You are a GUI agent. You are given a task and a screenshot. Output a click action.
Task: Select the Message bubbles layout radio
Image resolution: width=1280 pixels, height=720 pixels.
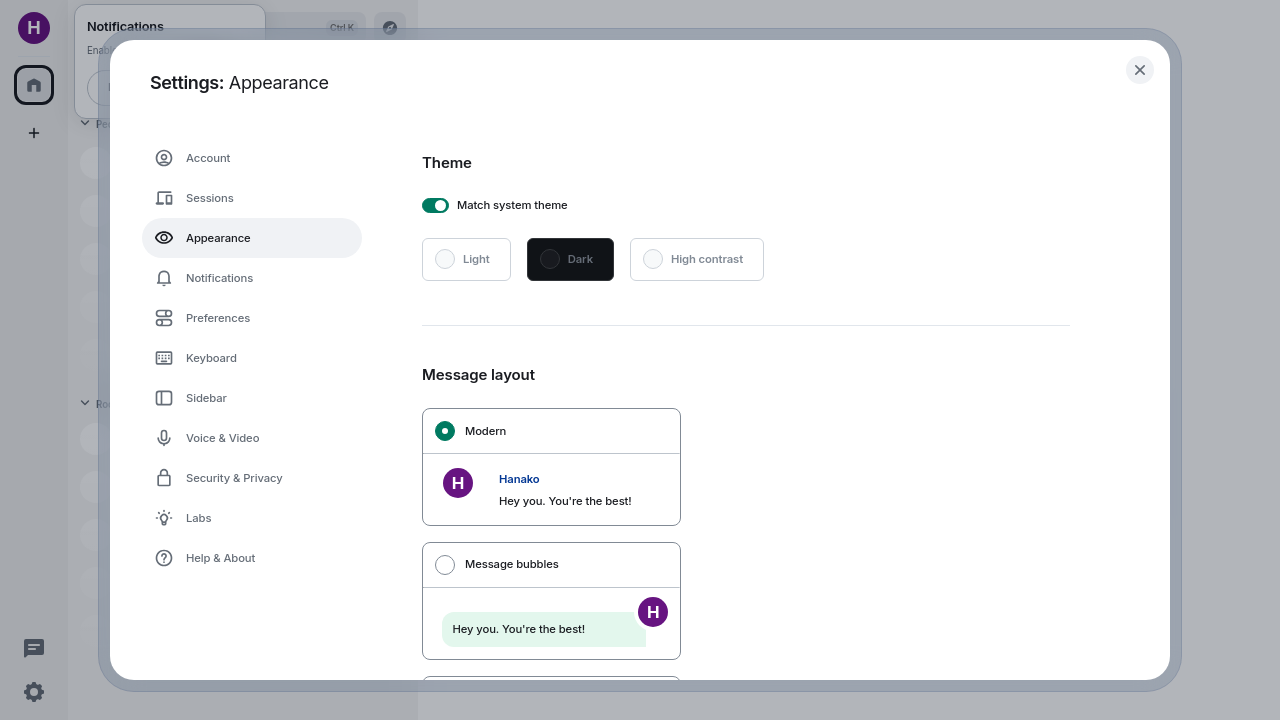(x=445, y=565)
